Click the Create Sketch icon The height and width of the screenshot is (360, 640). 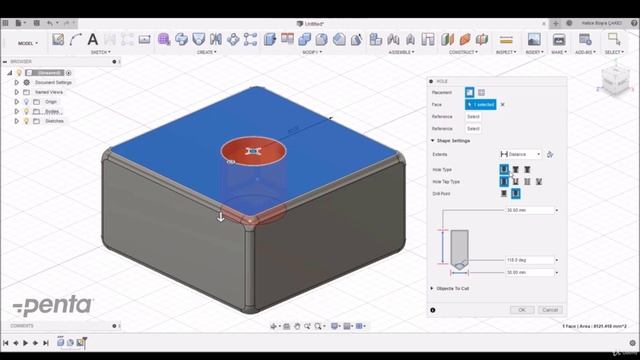[58, 40]
